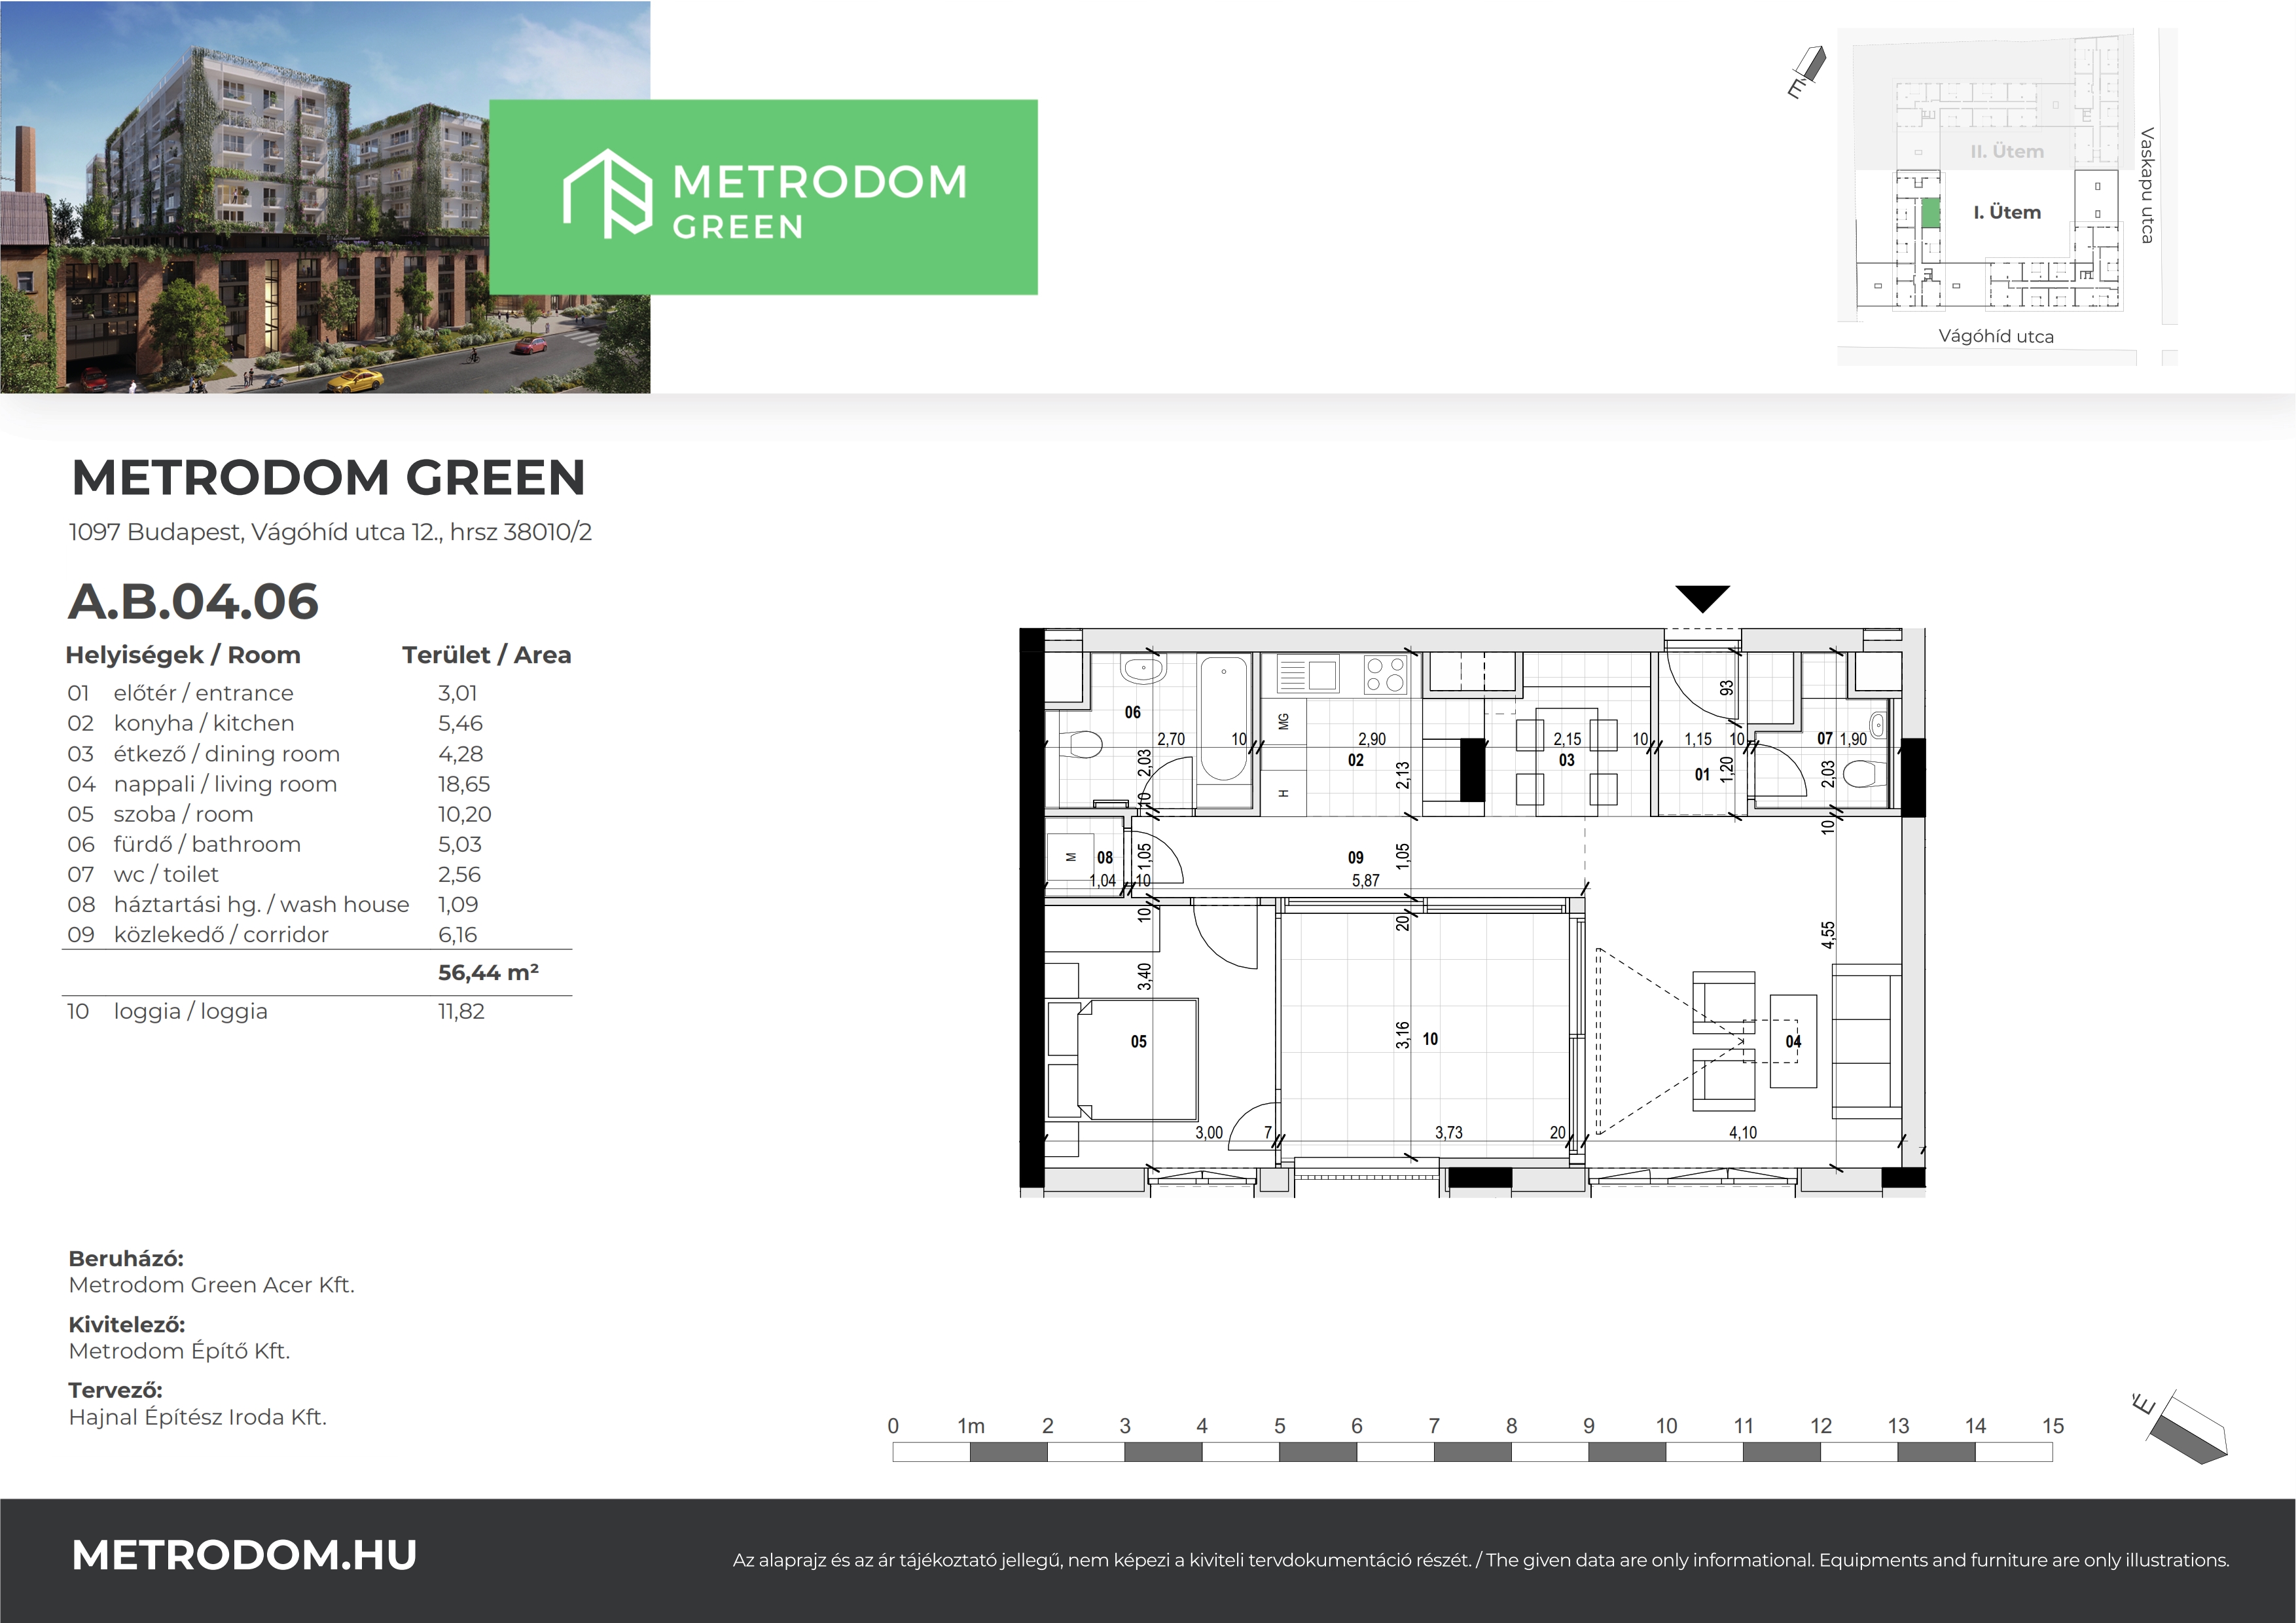Click the corridor label '09' on plan
This screenshot has width=2296, height=1623.
[1355, 858]
